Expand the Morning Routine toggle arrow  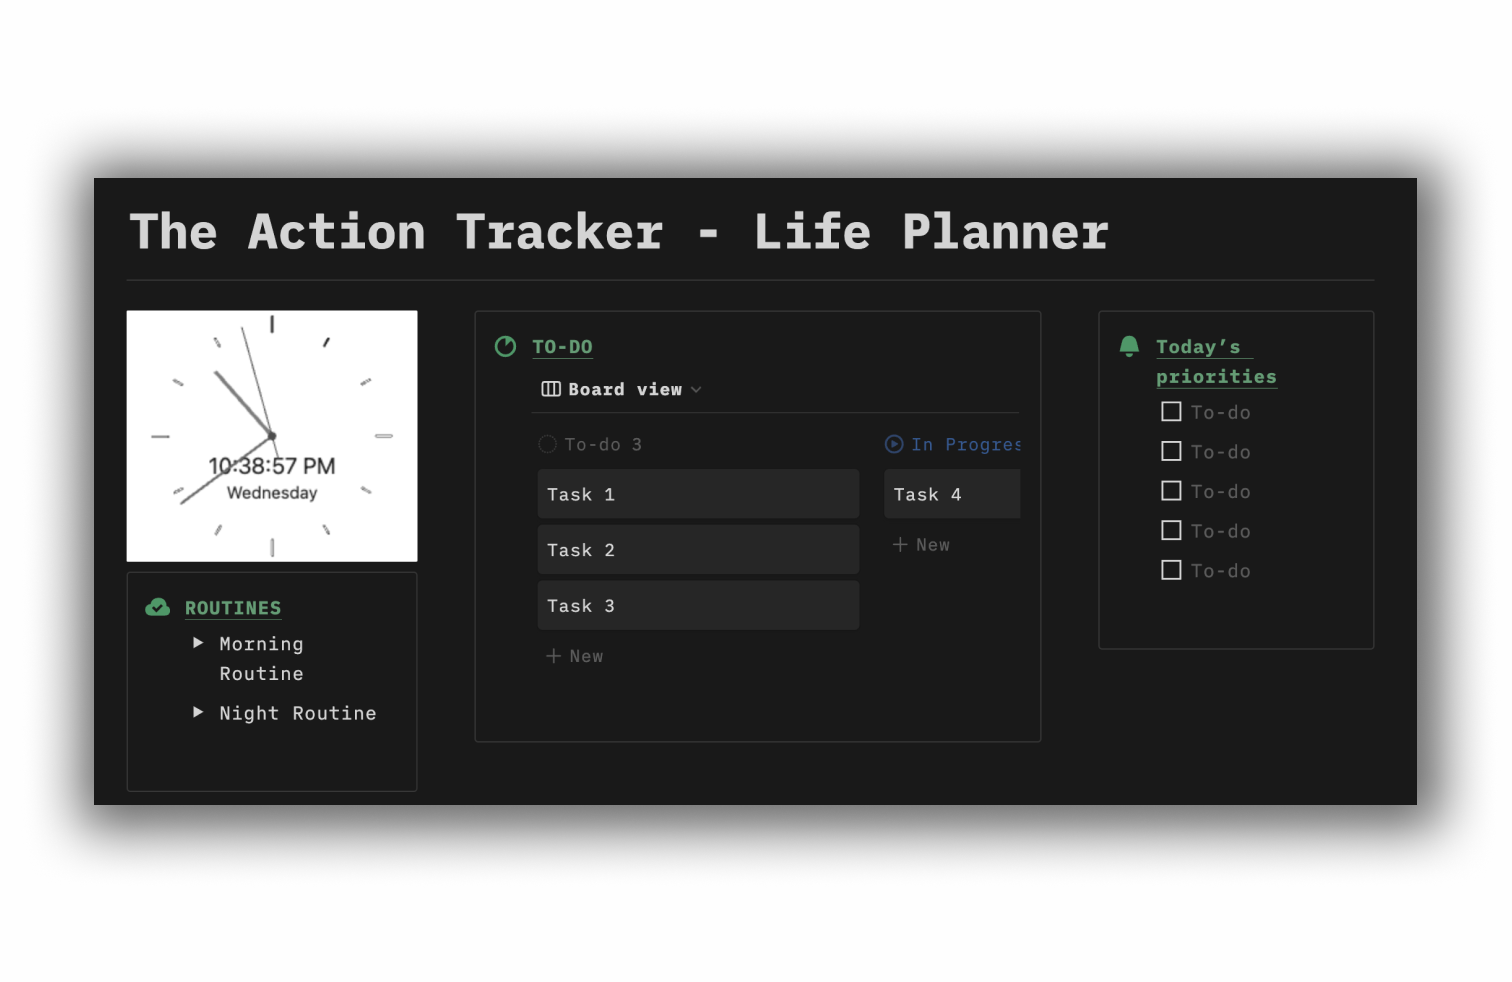(x=198, y=643)
